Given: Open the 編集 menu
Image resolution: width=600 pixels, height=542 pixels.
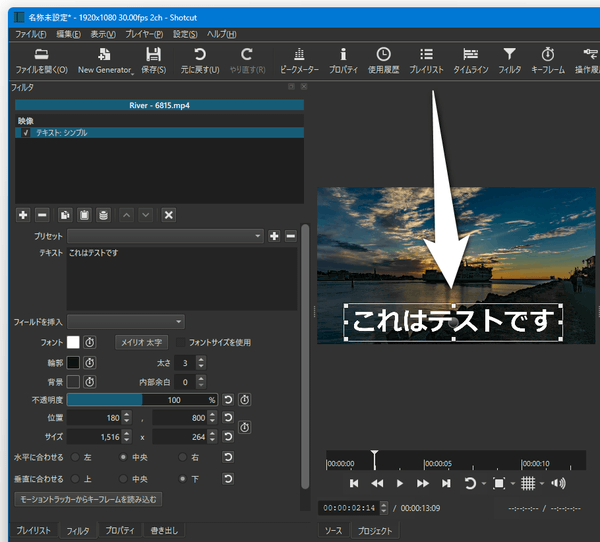Looking at the screenshot, I should click(x=68, y=34).
